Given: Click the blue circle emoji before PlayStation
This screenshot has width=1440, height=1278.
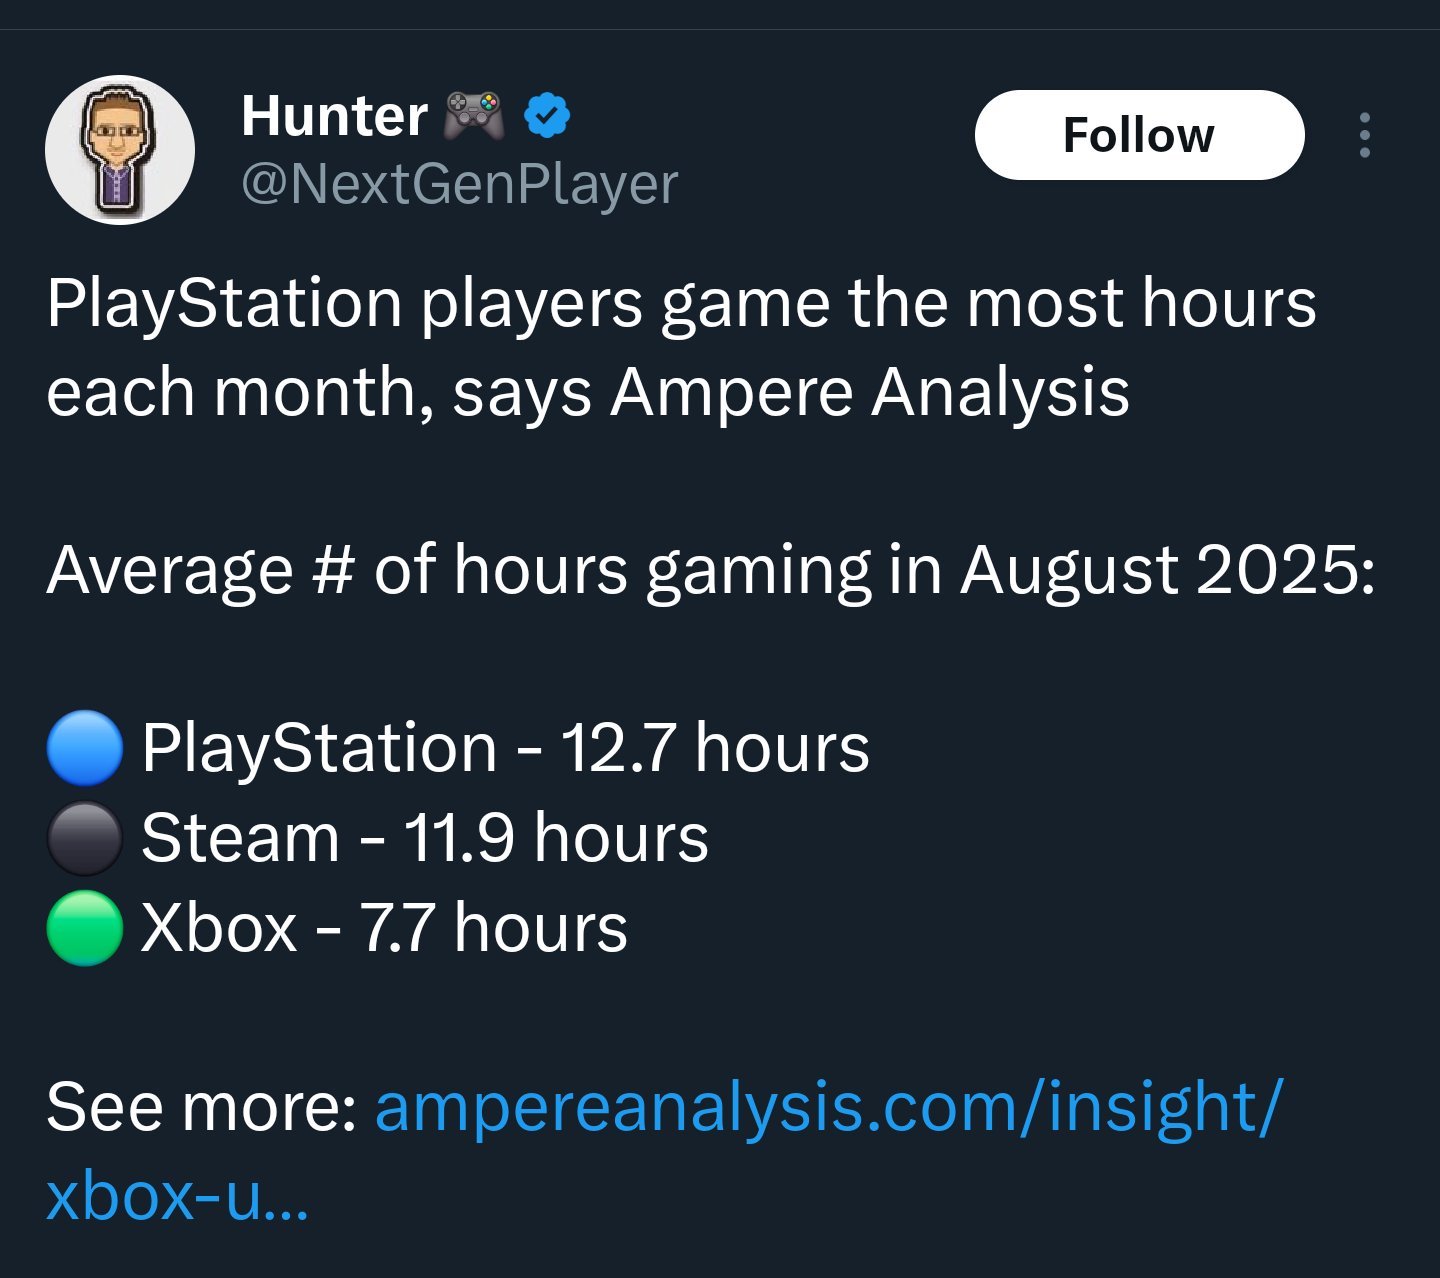Looking at the screenshot, I should pyautogui.click(x=85, y=748).
